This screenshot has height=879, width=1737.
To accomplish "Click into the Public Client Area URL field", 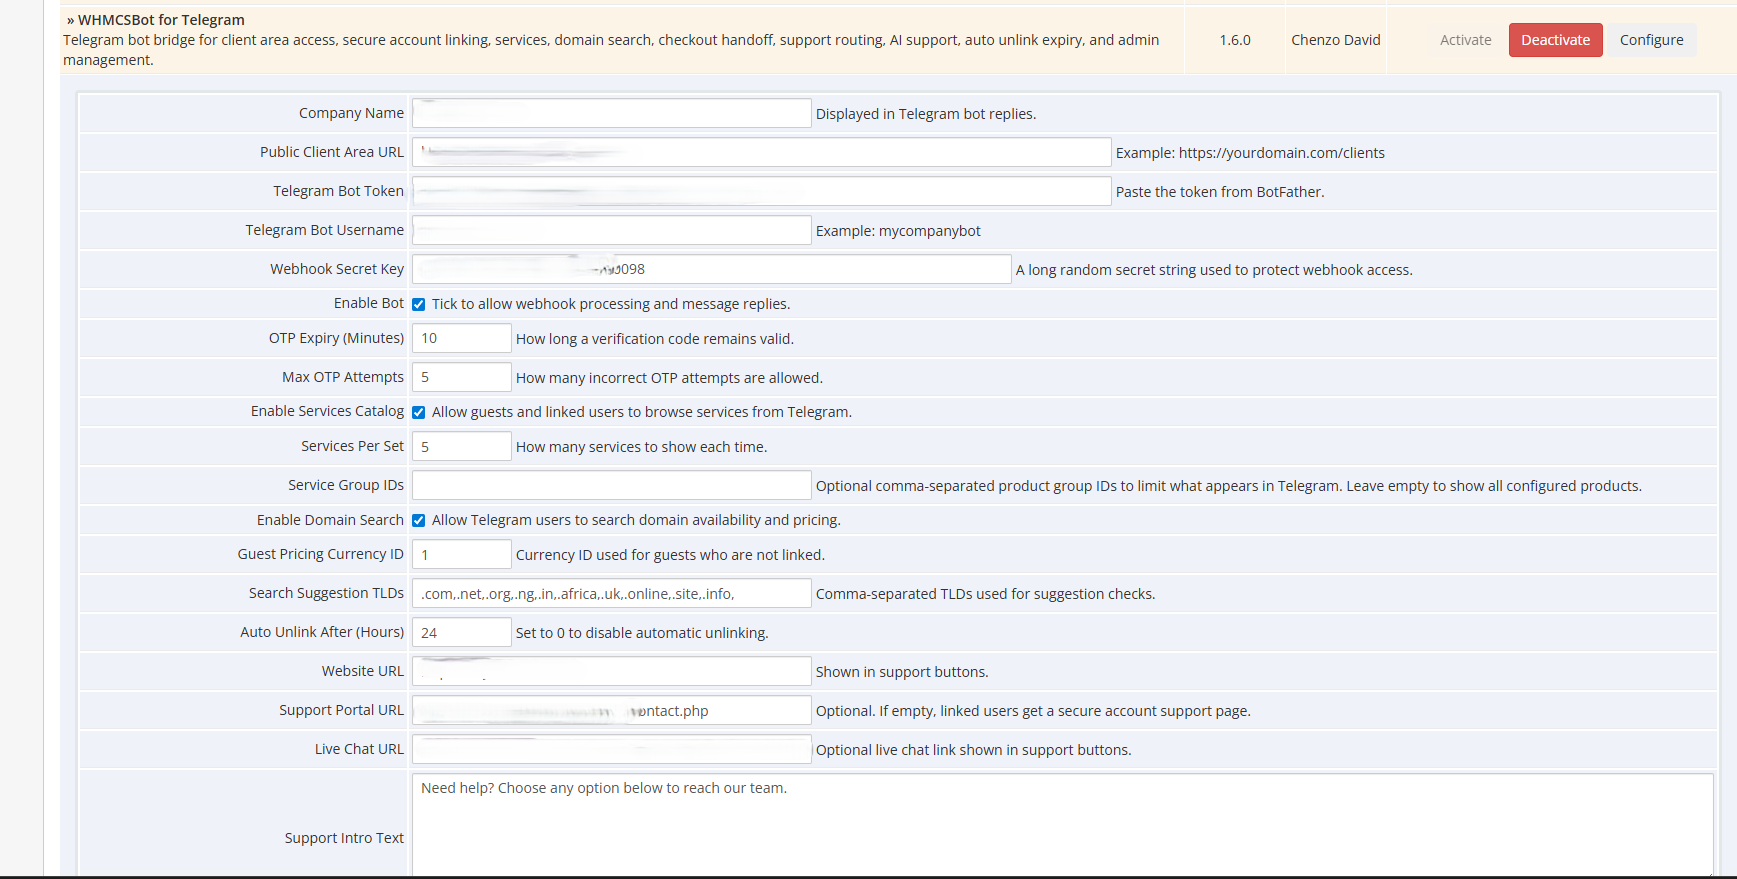I will point(761,152).
